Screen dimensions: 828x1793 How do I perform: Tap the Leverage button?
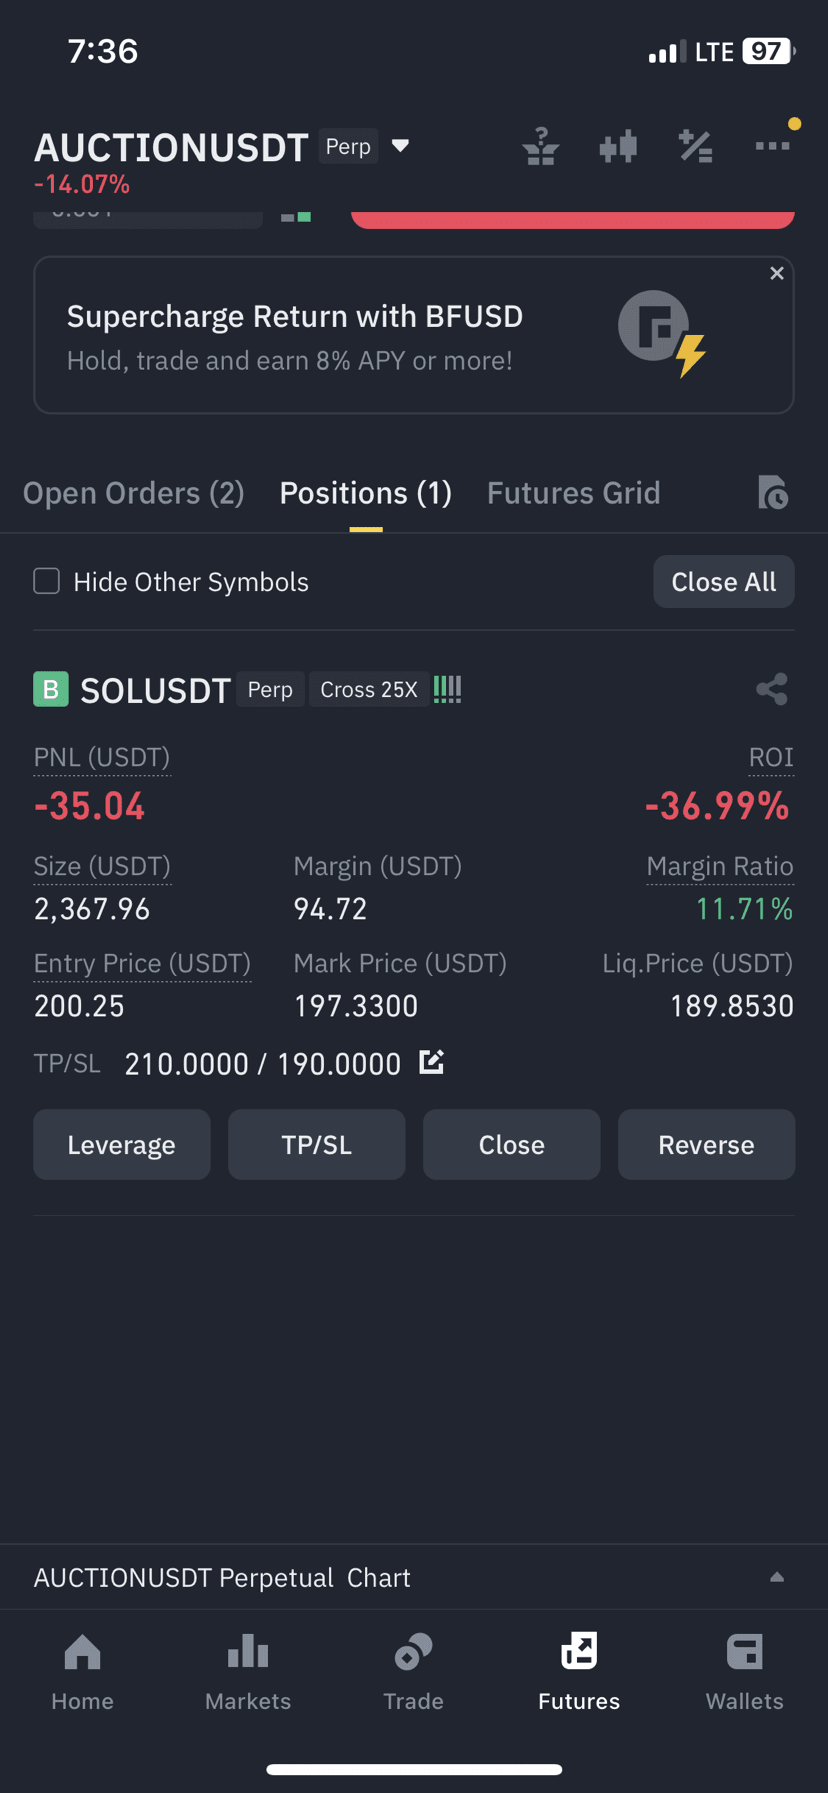[x=122, y=1144]
